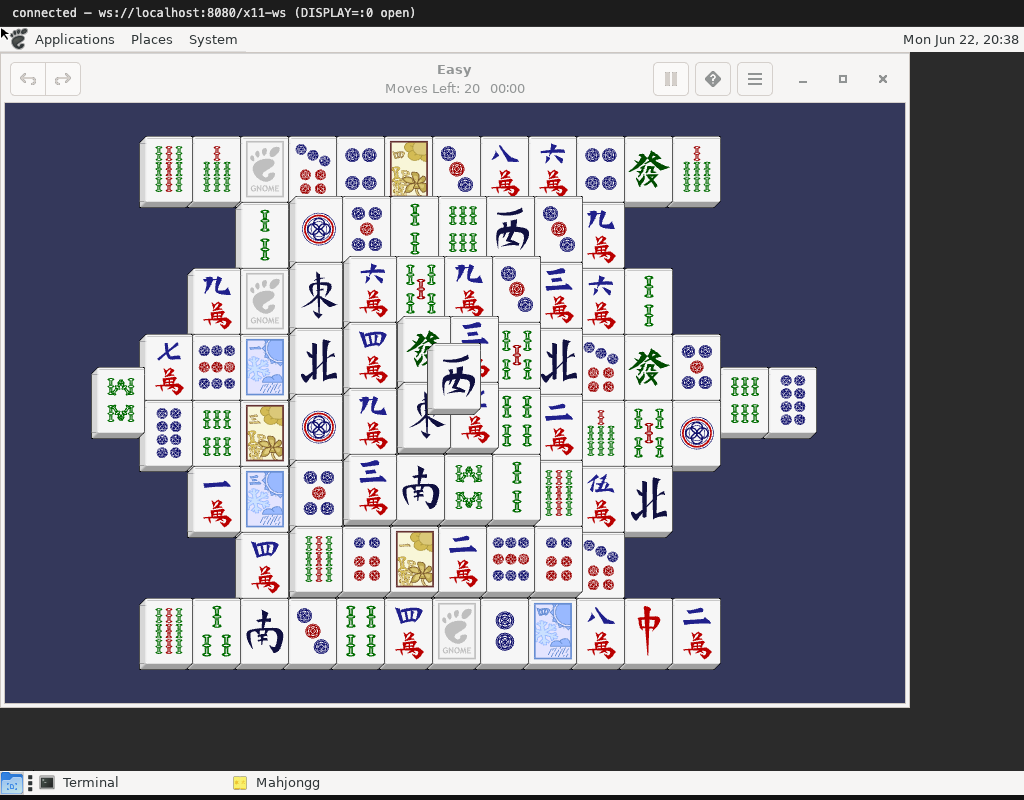This screenshot has width=1024, height=800.
Task: Click the 'Moves Left: 20' status text
Action: point(432,88)
